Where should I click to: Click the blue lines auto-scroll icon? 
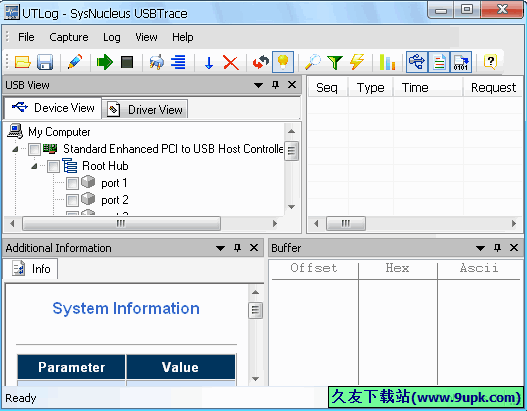pyautogui.click(x=178, y=62)
